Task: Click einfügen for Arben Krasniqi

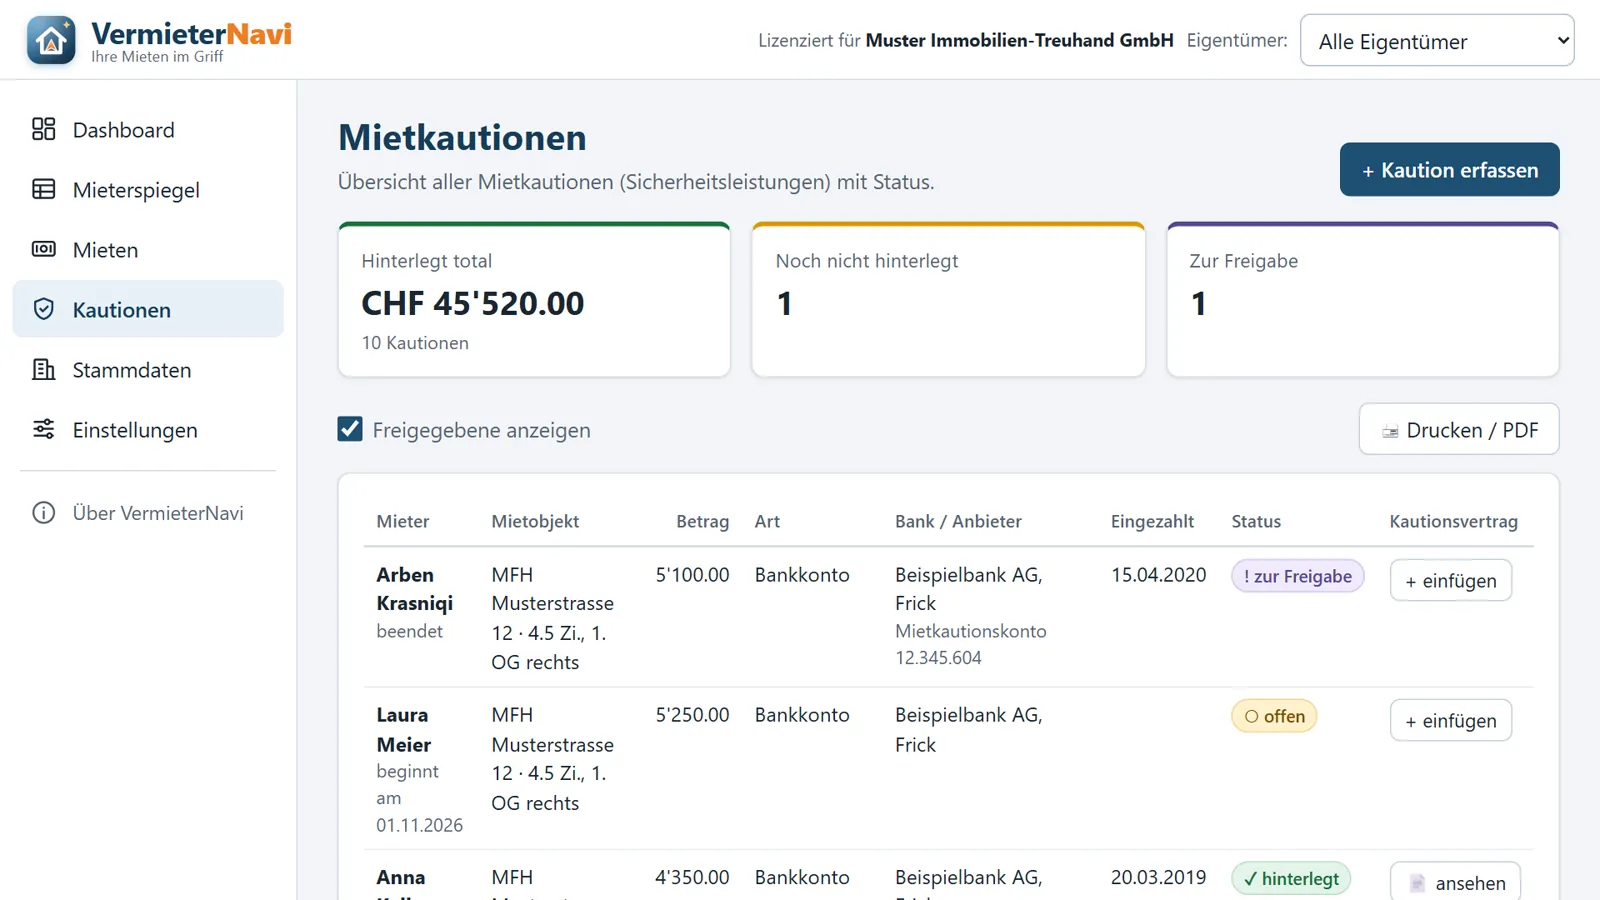Action: (1450, 581)
